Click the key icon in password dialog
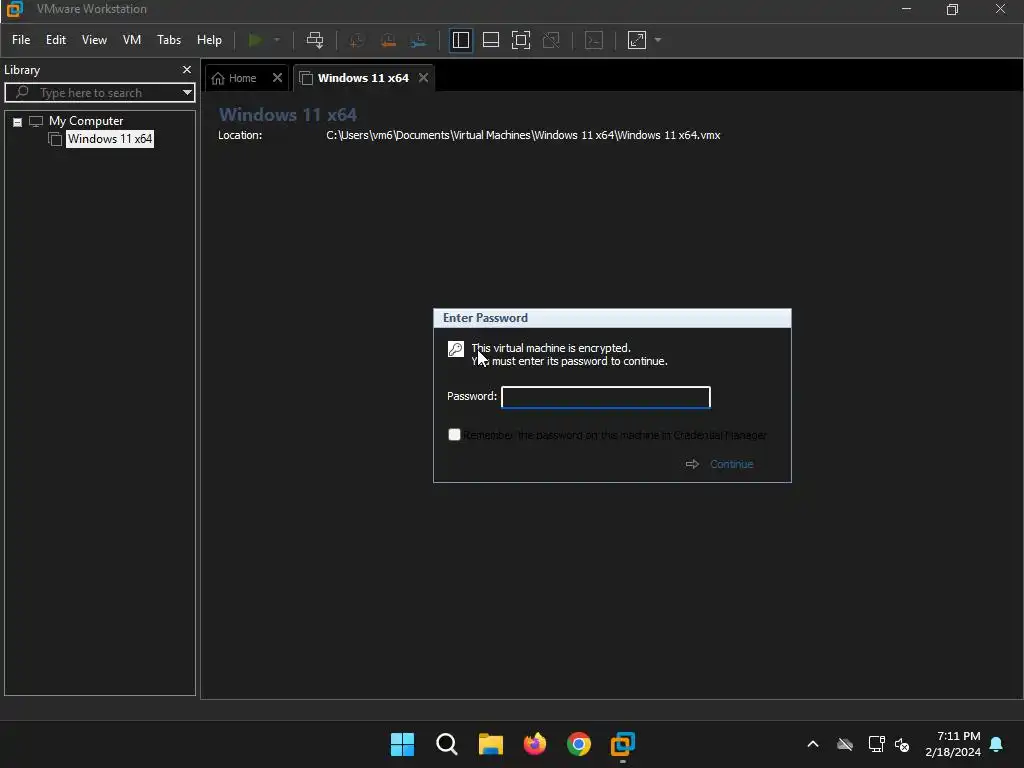 (x=456, y=349)
